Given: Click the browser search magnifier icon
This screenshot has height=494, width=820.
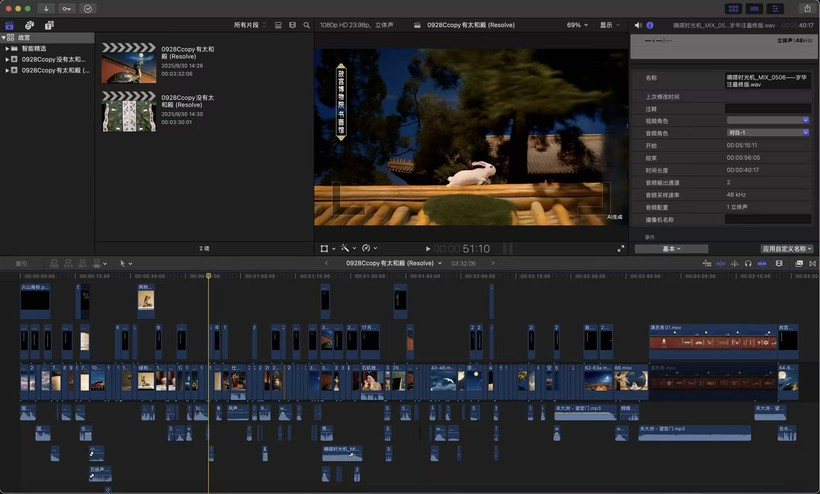Looking at the screenshot, I should [x=305, y=25].
